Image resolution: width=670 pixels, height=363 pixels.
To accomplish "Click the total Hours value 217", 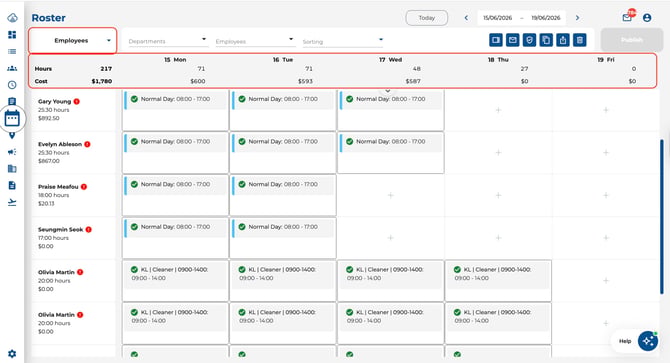I will click(106, 69).
